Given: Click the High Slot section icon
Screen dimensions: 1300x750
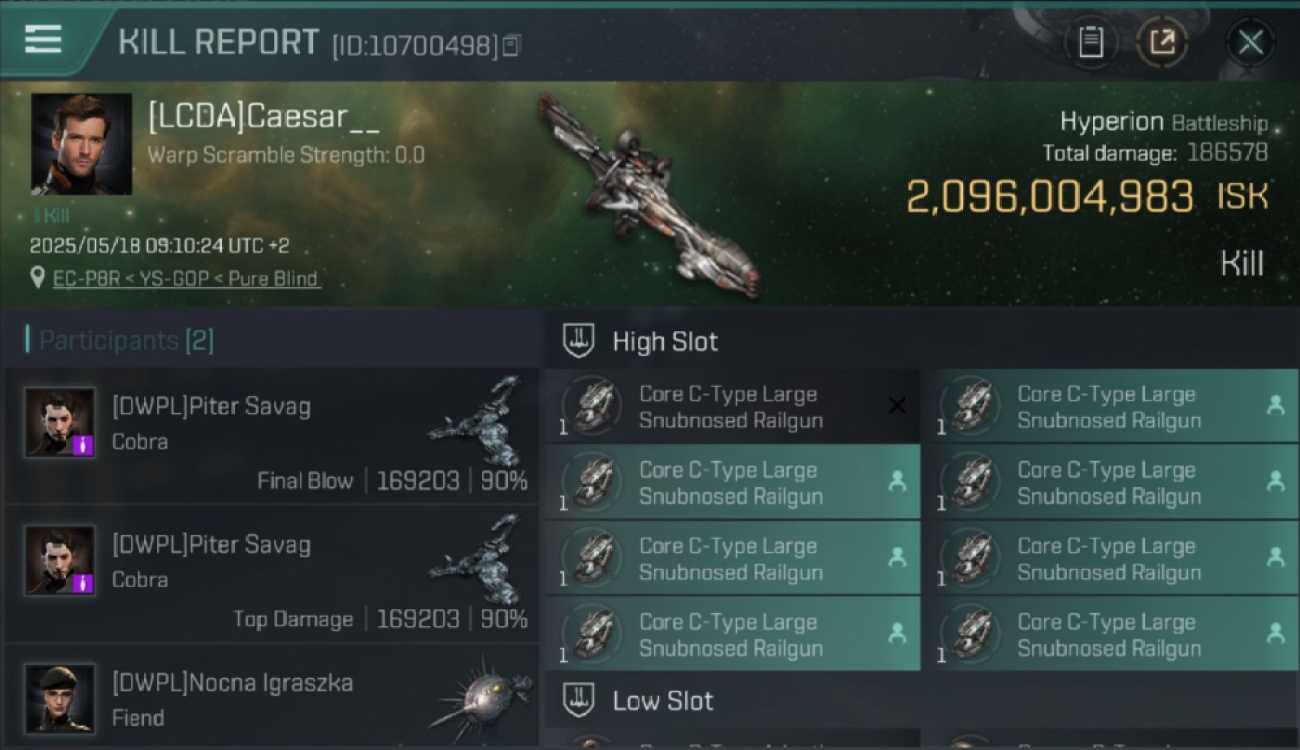Looking at the screenshot, I should click(x=578, y=340).
